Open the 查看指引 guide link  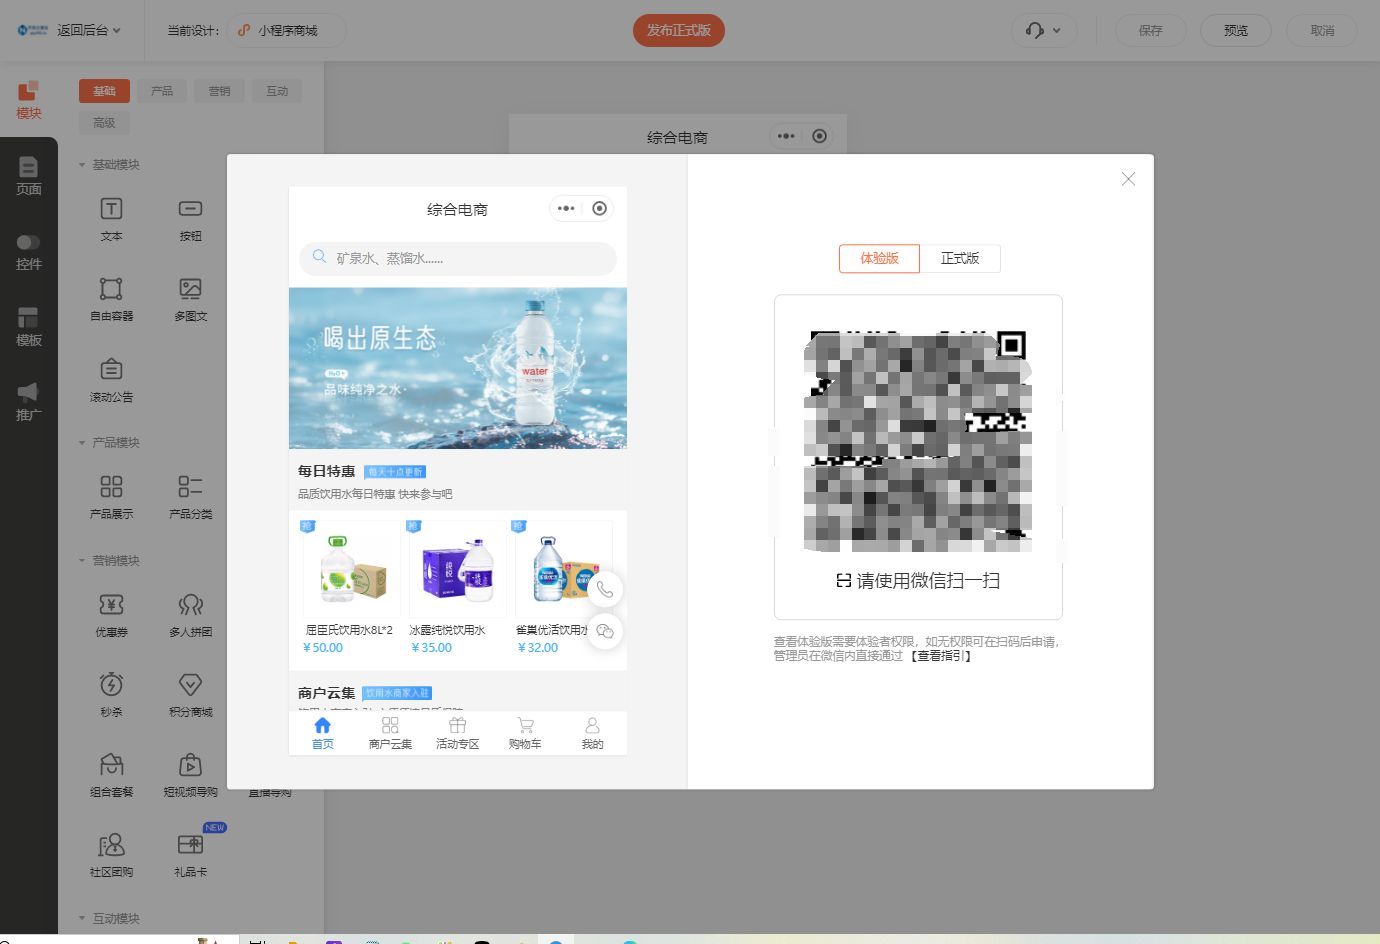click(940, 656)
